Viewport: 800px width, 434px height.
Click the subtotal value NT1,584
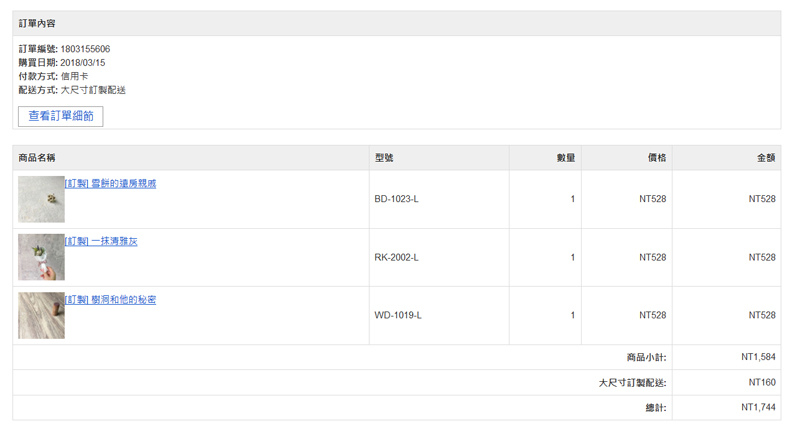(x=758, y=357)
